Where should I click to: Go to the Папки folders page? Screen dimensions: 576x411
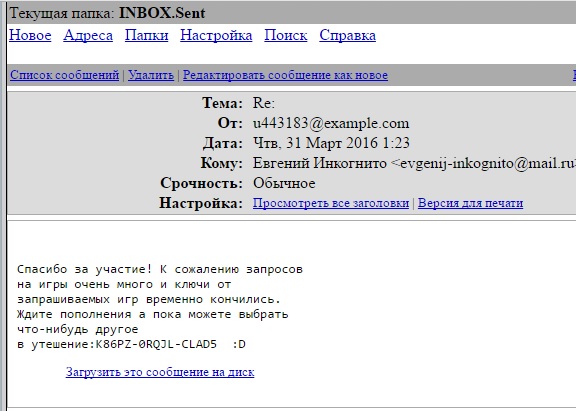[x=147, y=36]
